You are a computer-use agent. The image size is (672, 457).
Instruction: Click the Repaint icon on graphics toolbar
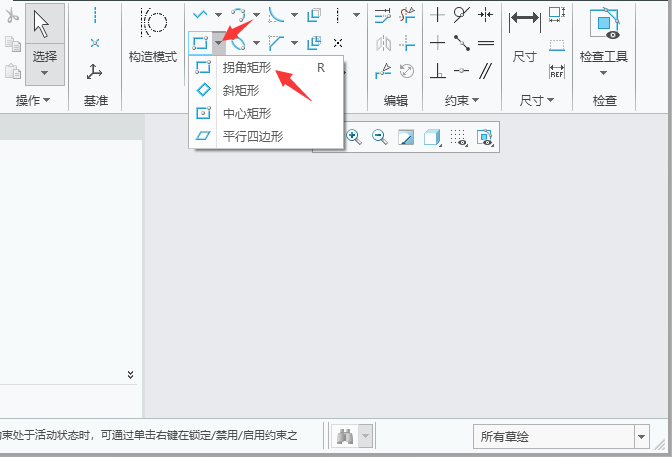(406, 137)
